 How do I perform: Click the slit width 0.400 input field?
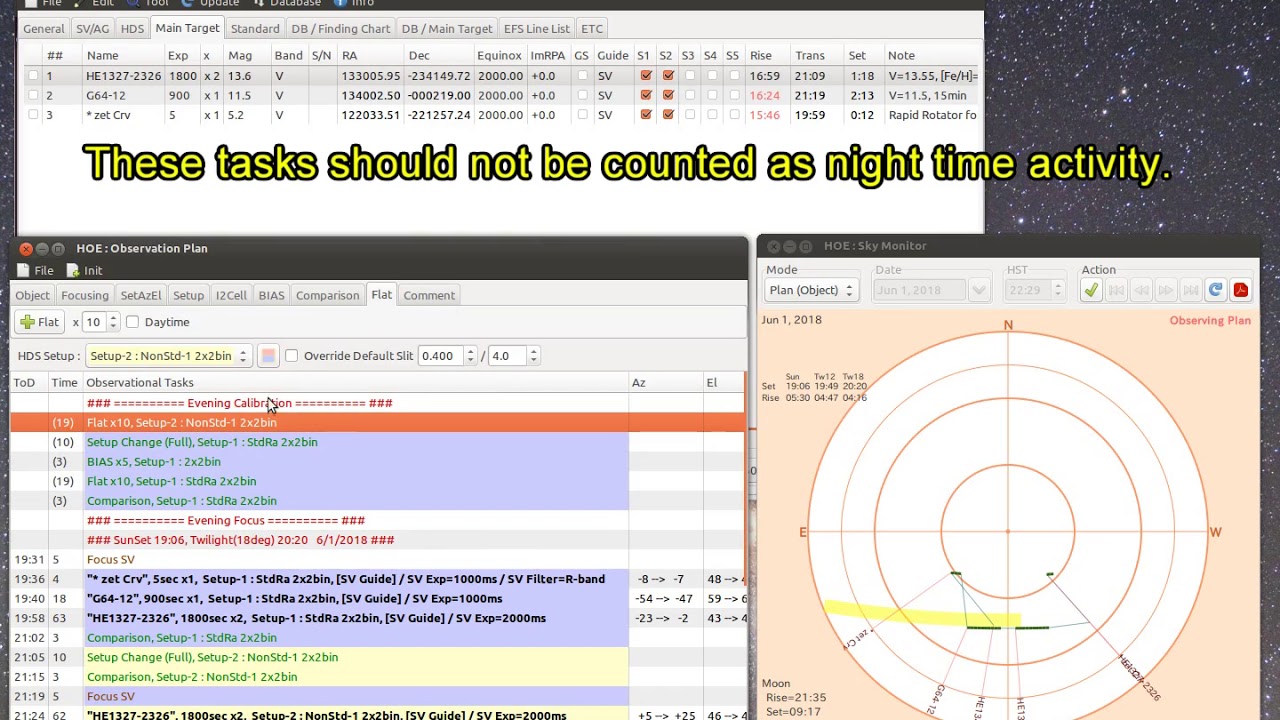coord(438,356)
